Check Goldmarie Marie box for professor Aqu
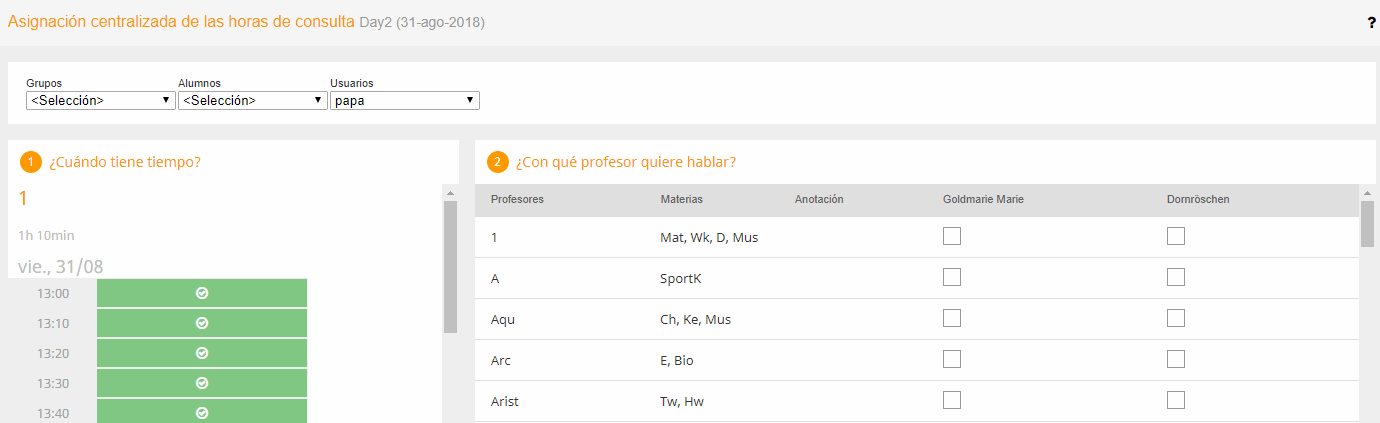 952,318
